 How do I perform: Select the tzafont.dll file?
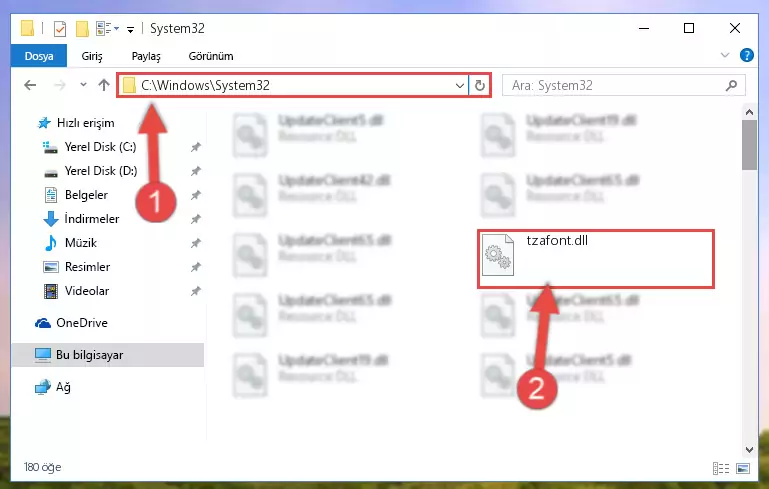coord(595,258)
